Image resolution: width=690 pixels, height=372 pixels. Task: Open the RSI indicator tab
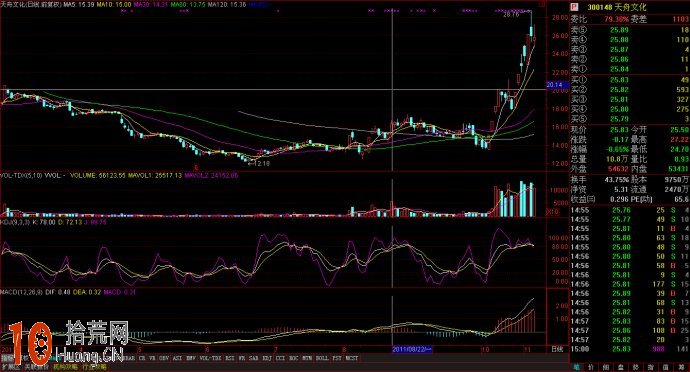tap(230, 358)
